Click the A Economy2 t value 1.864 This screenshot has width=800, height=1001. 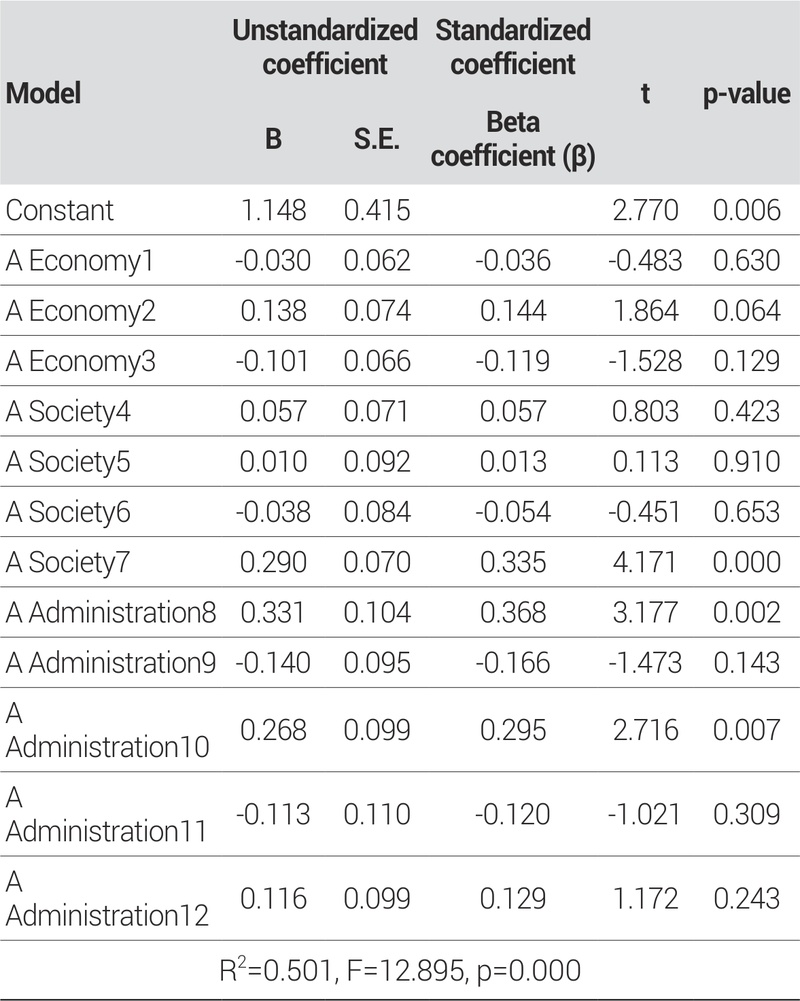point(644,311)
